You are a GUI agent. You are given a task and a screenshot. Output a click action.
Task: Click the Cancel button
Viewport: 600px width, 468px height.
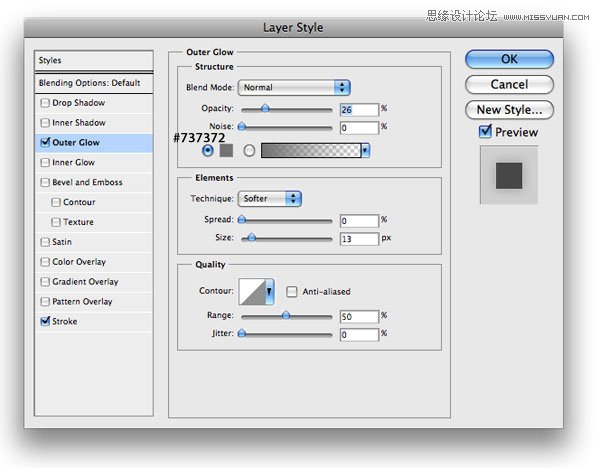pos(509,85)
